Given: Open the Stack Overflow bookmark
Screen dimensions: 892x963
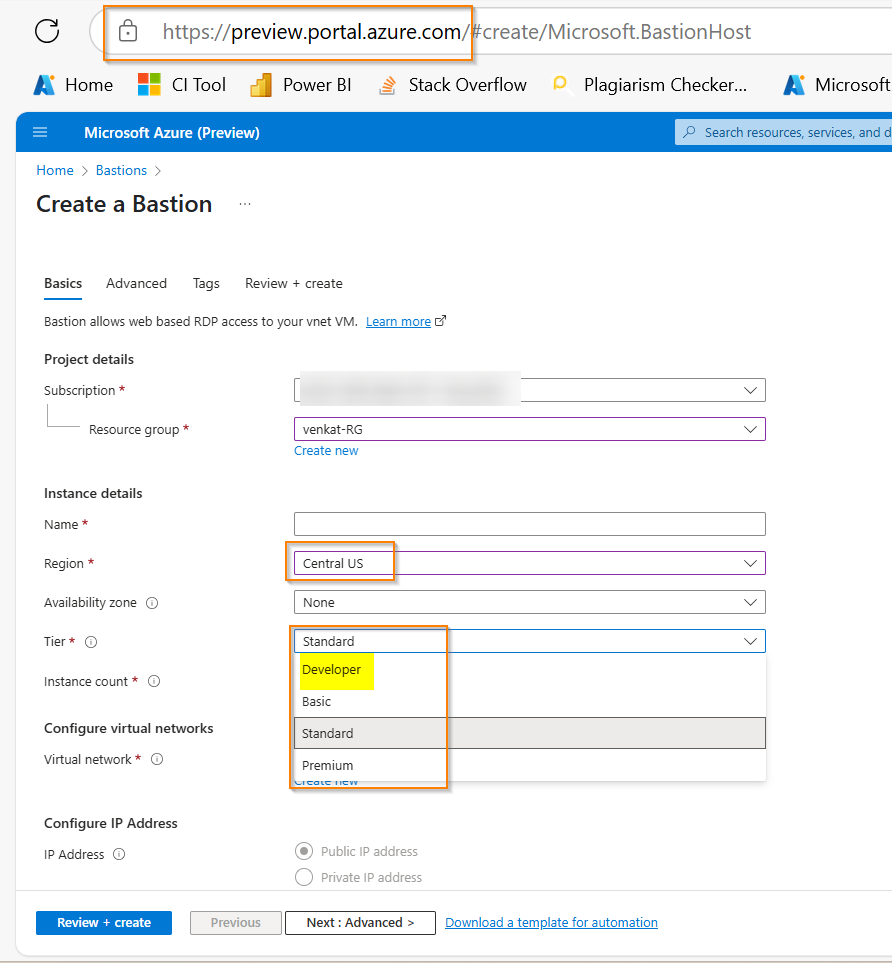Looking at the screenshot, I should click(453, 85).
